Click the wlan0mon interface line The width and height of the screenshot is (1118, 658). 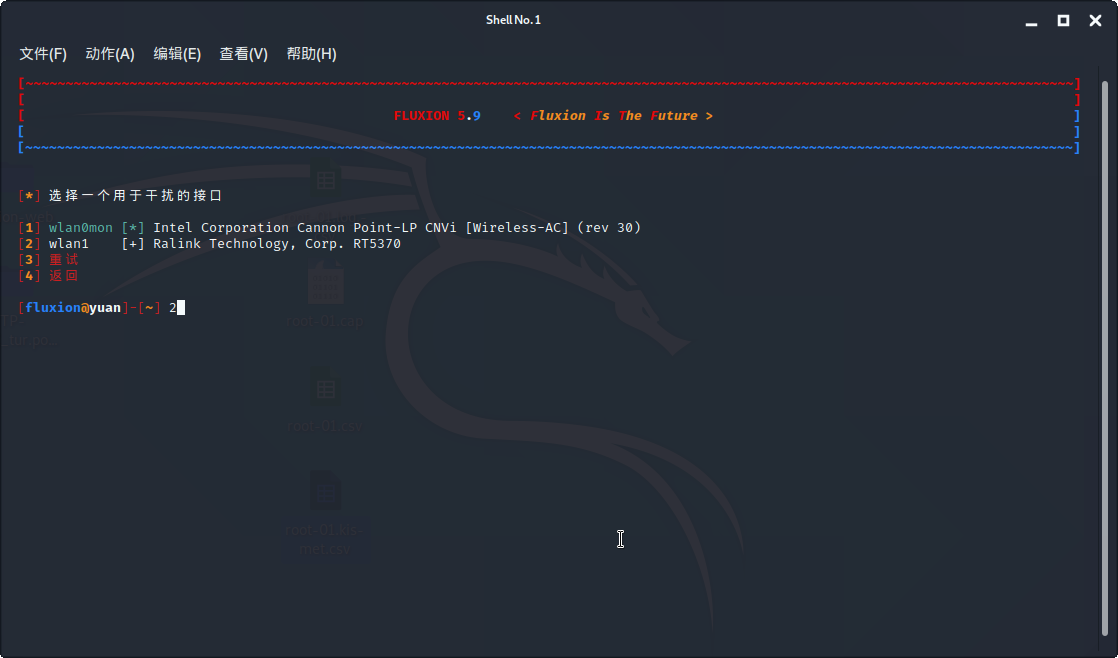[x=329, y=227]
